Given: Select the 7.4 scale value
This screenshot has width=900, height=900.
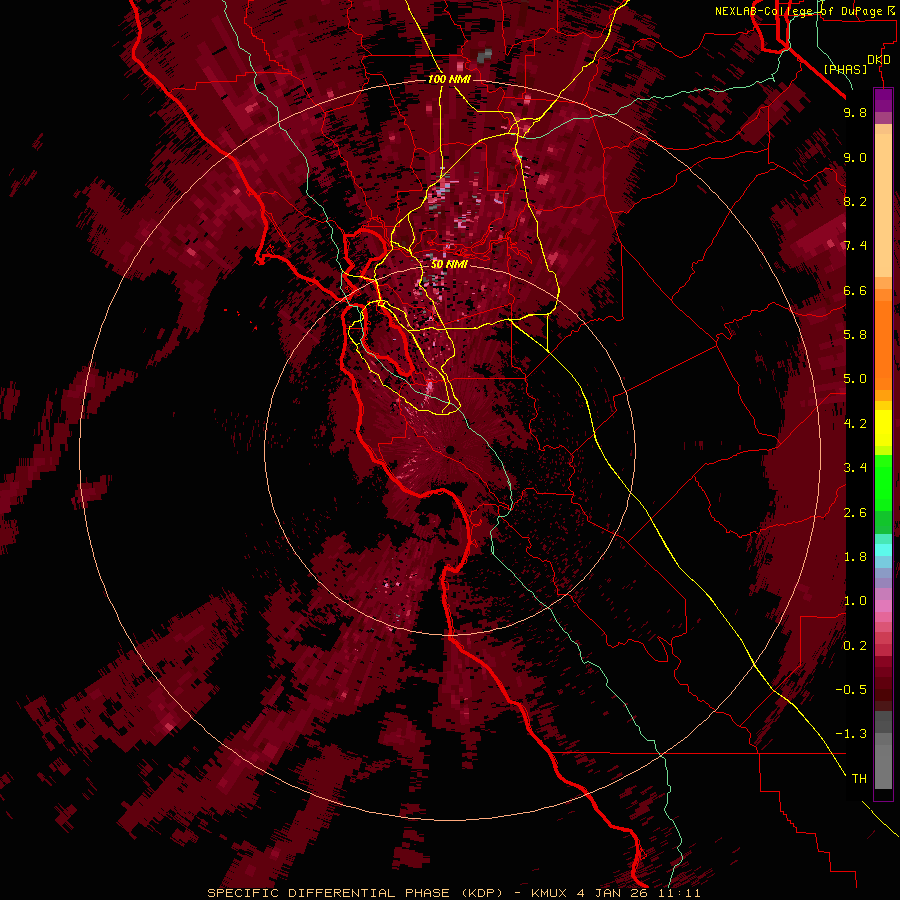Looking at the screenshot, I should click(855, 246).
